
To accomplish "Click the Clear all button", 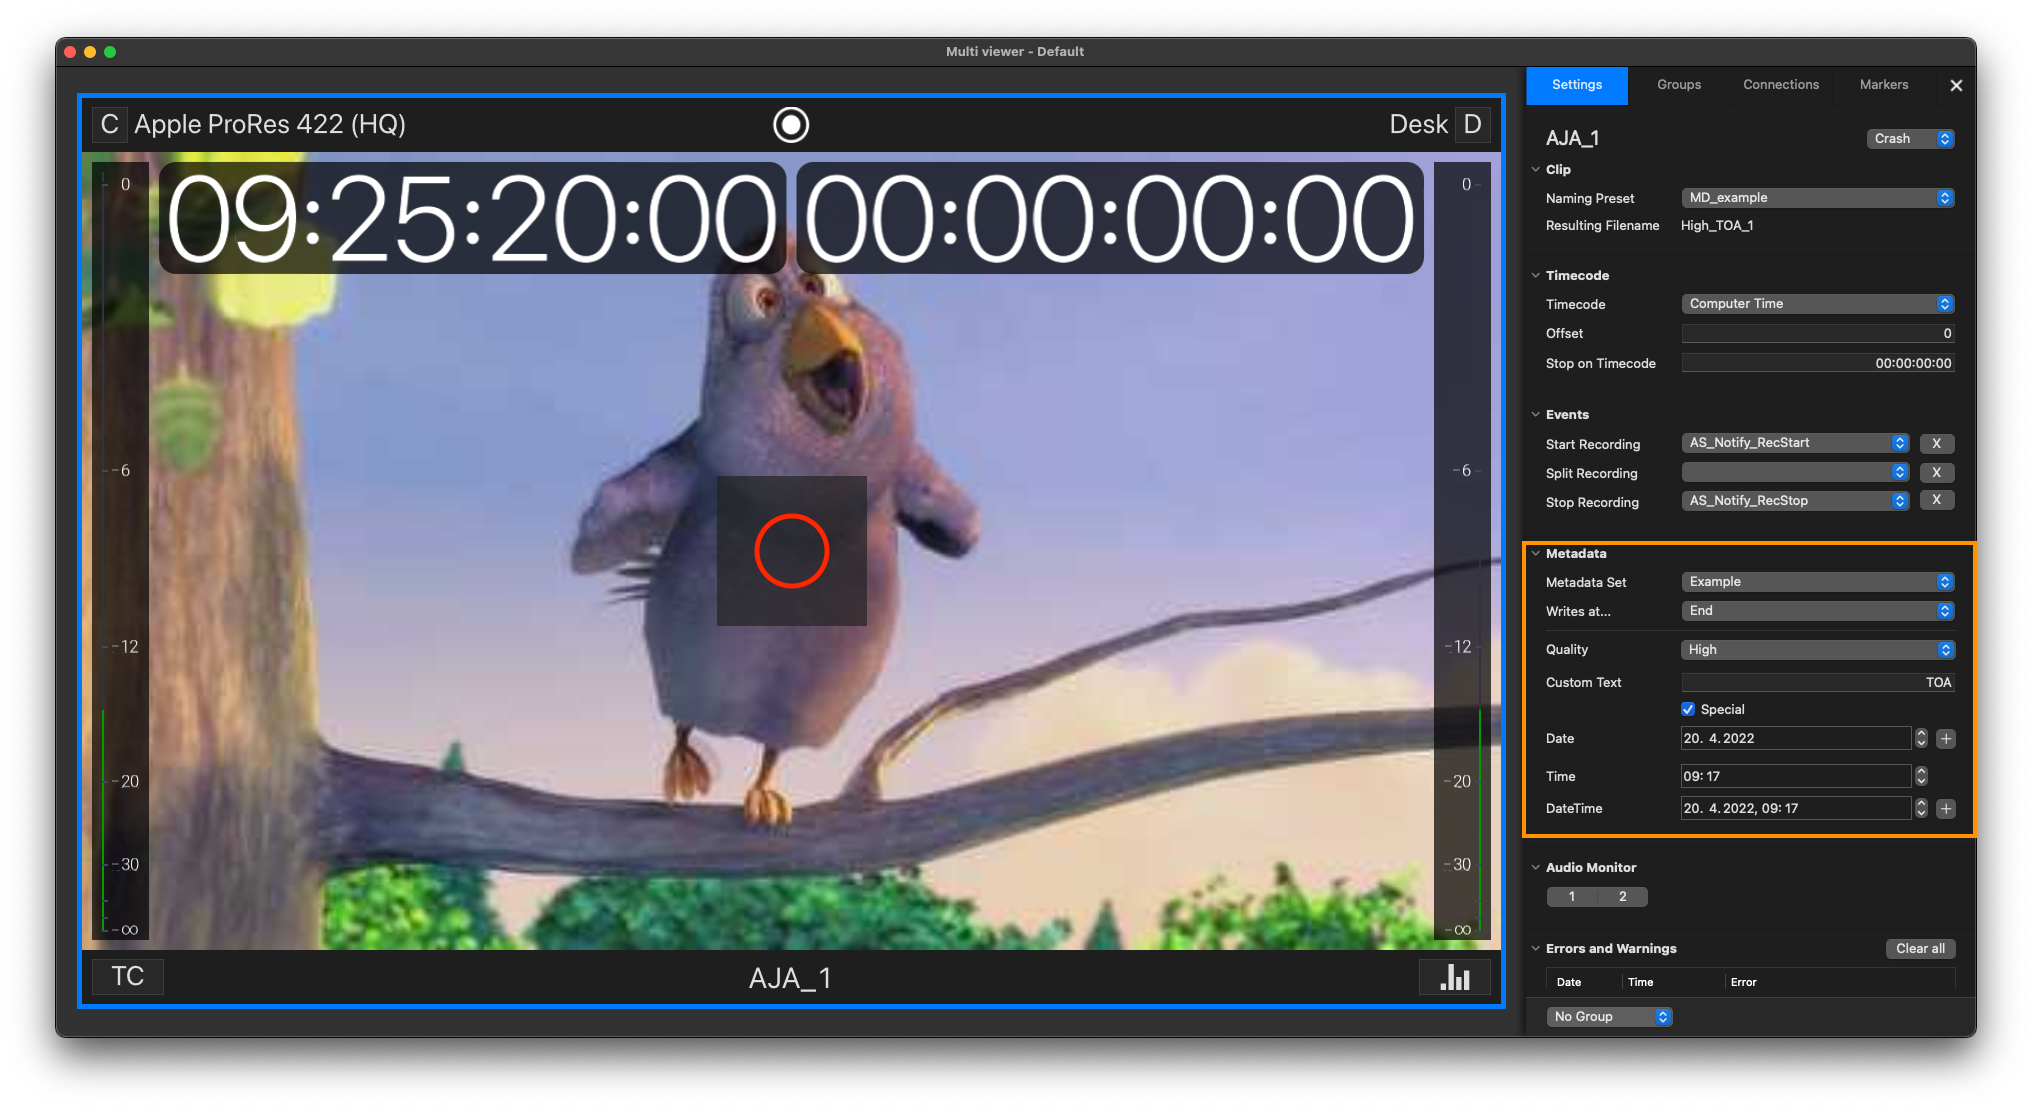I will click(x=1920, y=949).
